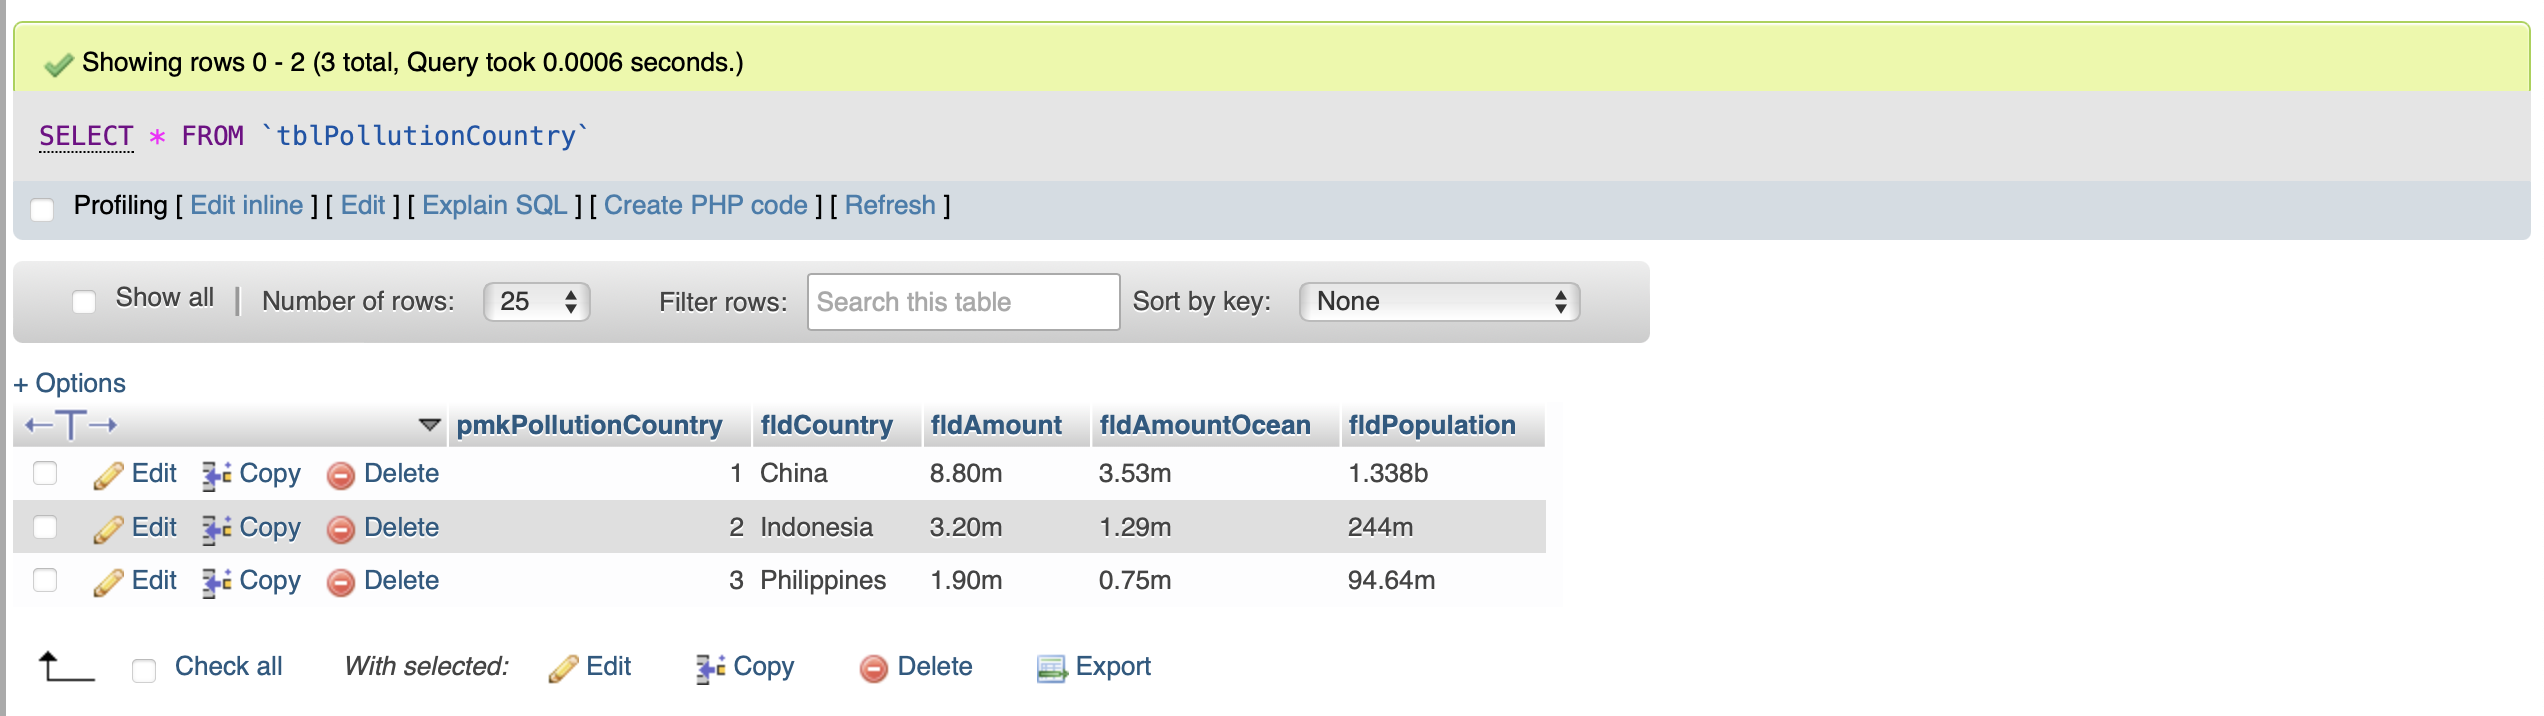
Task: Click the column display triangle arrow in header
Action: point(429,425)
